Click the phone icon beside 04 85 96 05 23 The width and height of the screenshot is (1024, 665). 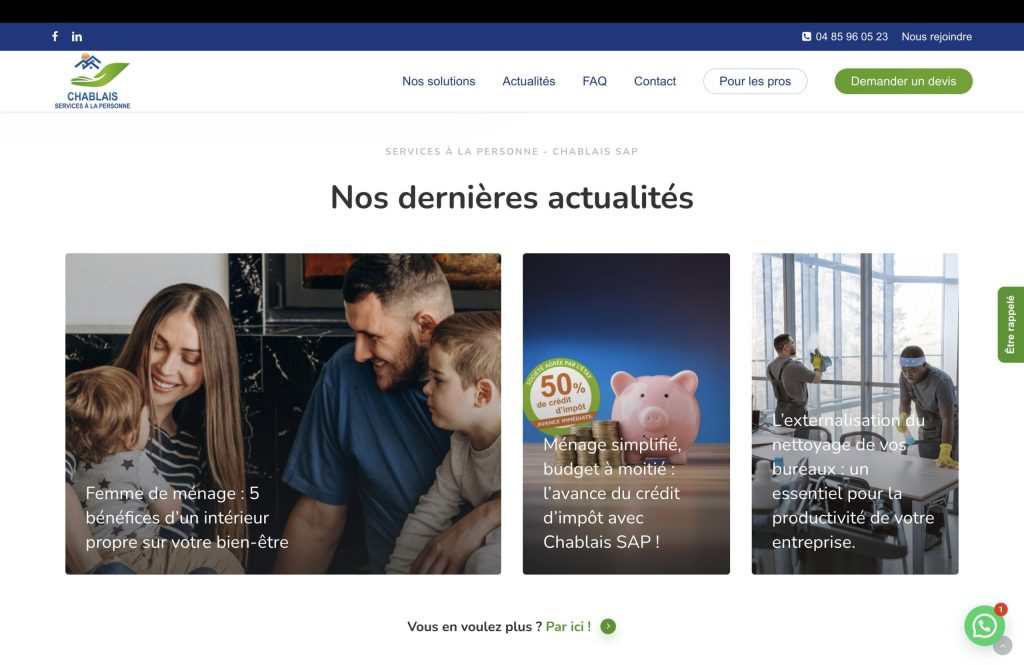807,37
